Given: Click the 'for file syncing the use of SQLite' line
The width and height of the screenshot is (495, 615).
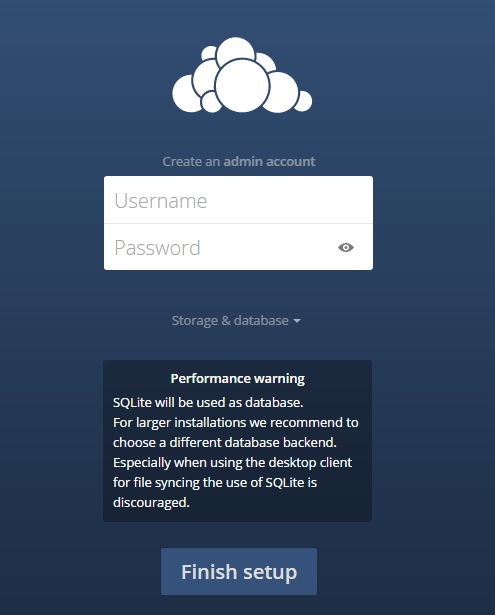Looking at the screenshot, I should (x=215, y=482).
